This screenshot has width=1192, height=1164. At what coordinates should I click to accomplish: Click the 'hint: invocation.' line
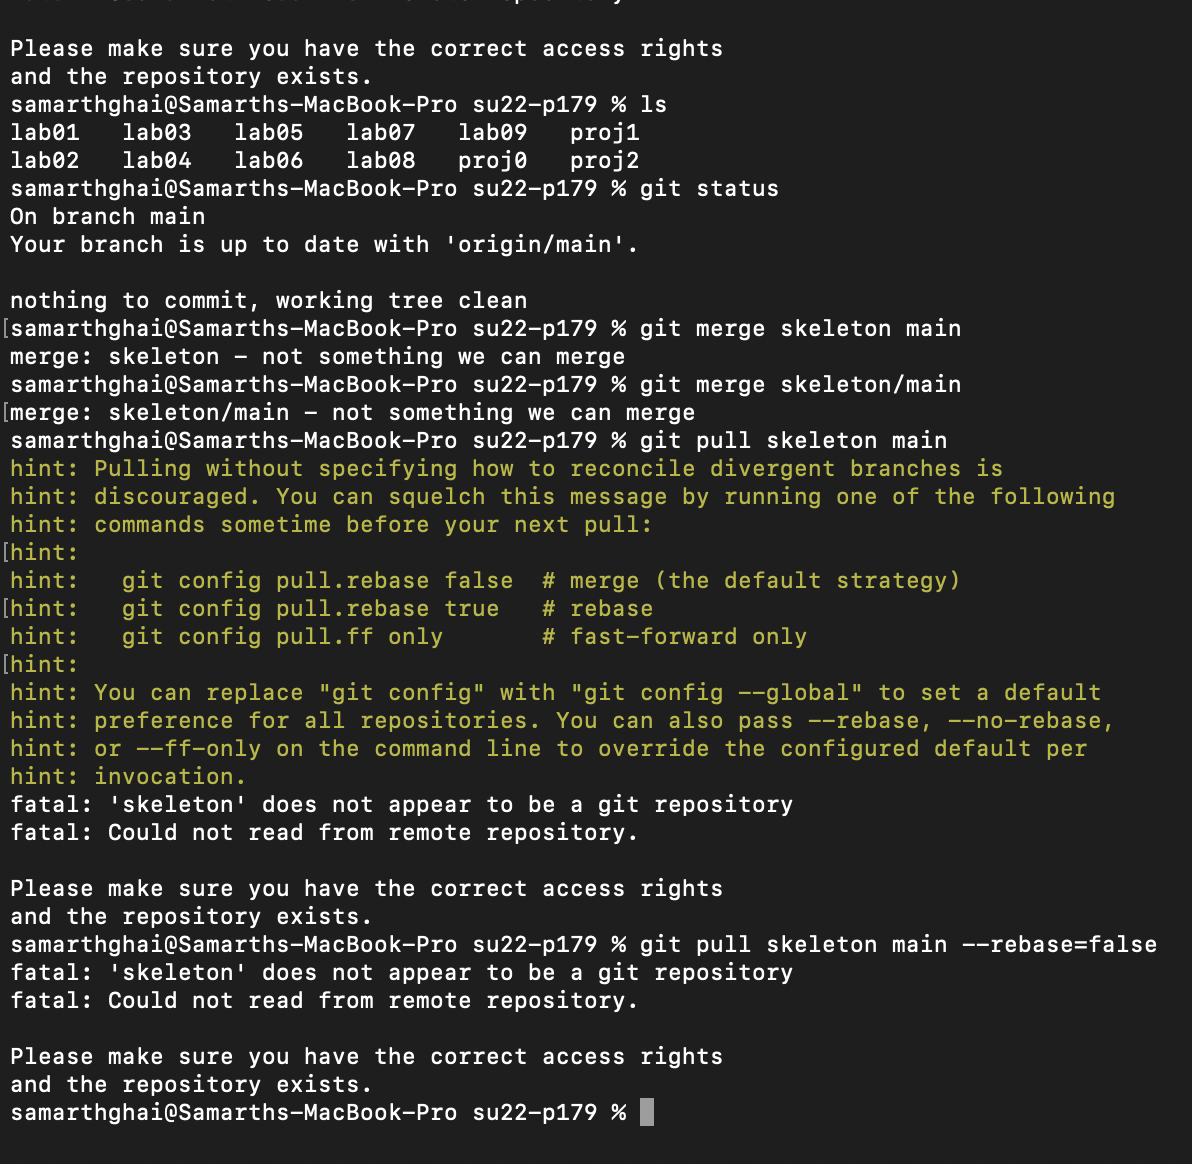tap(128, 776)
